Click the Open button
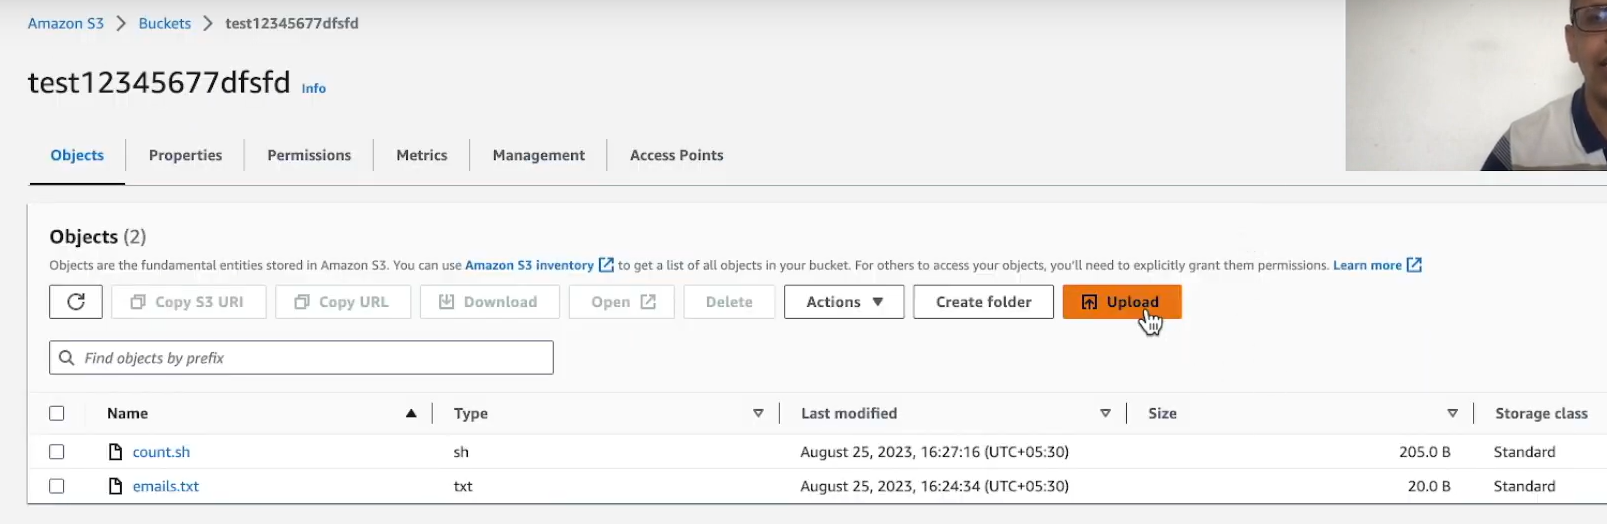Image resolution: width=1607 pixels, height=524 pixels. coord(622,302)
